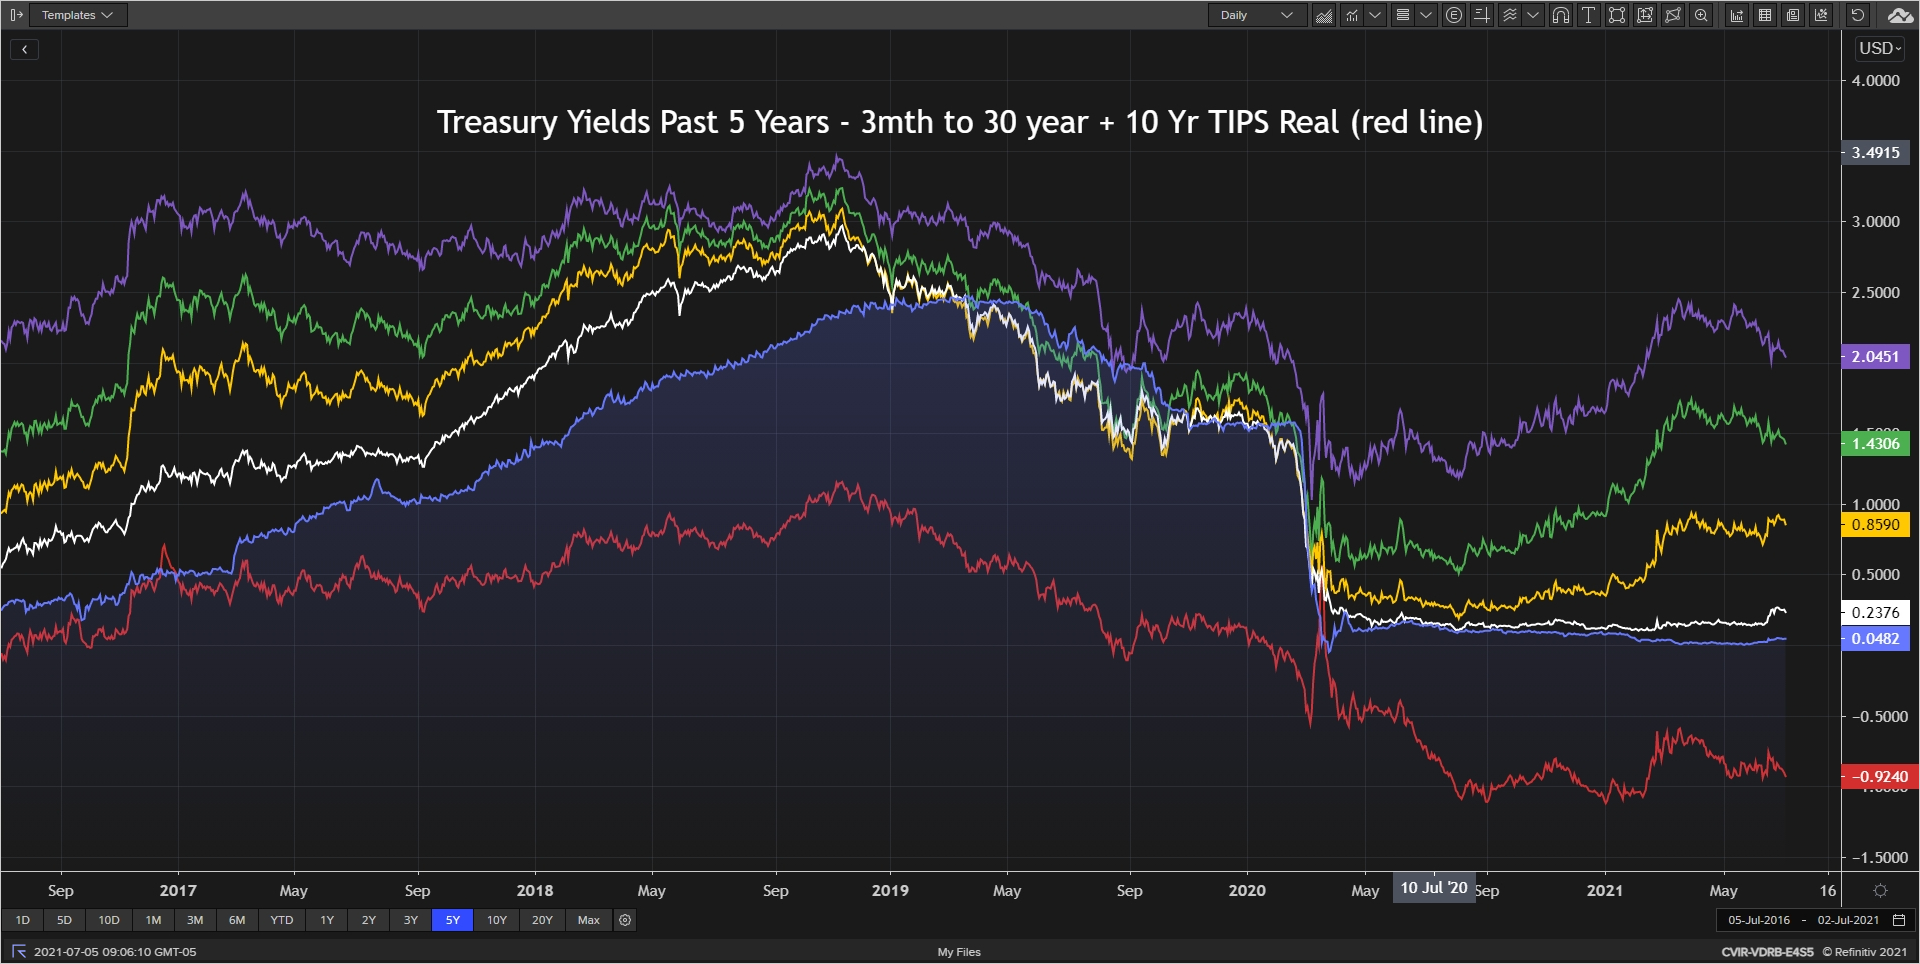Viewport: 1920px width, 964px height.
Task: Open the data table grid icon
Action: (1765, 15)
